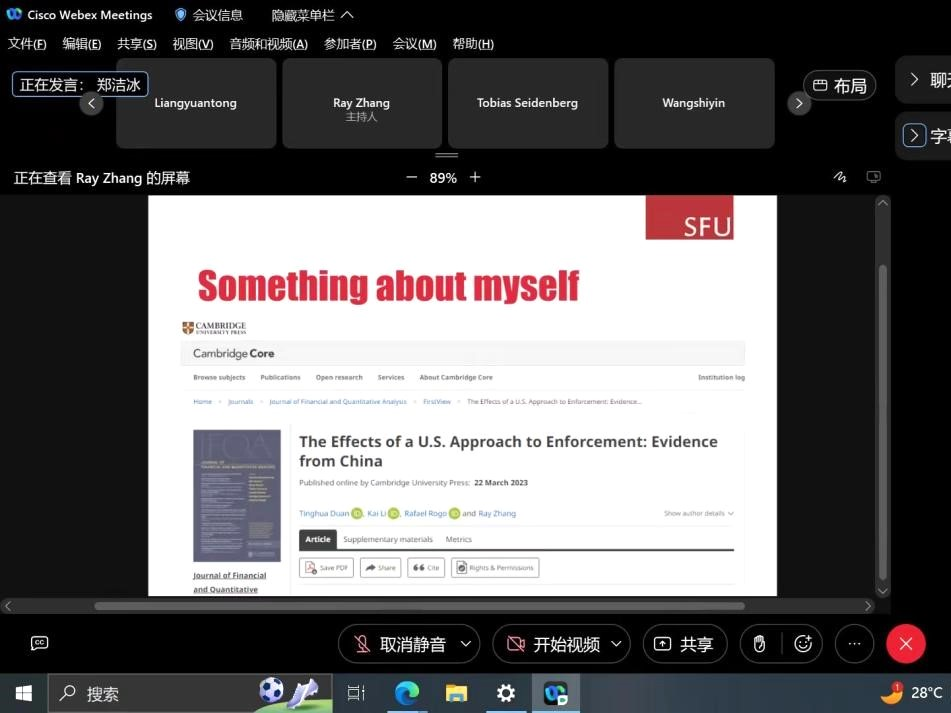The height and width of the screenshot is (713, 951).
Task: Open File Explorer from taskbar
Action: click(456, 693)
